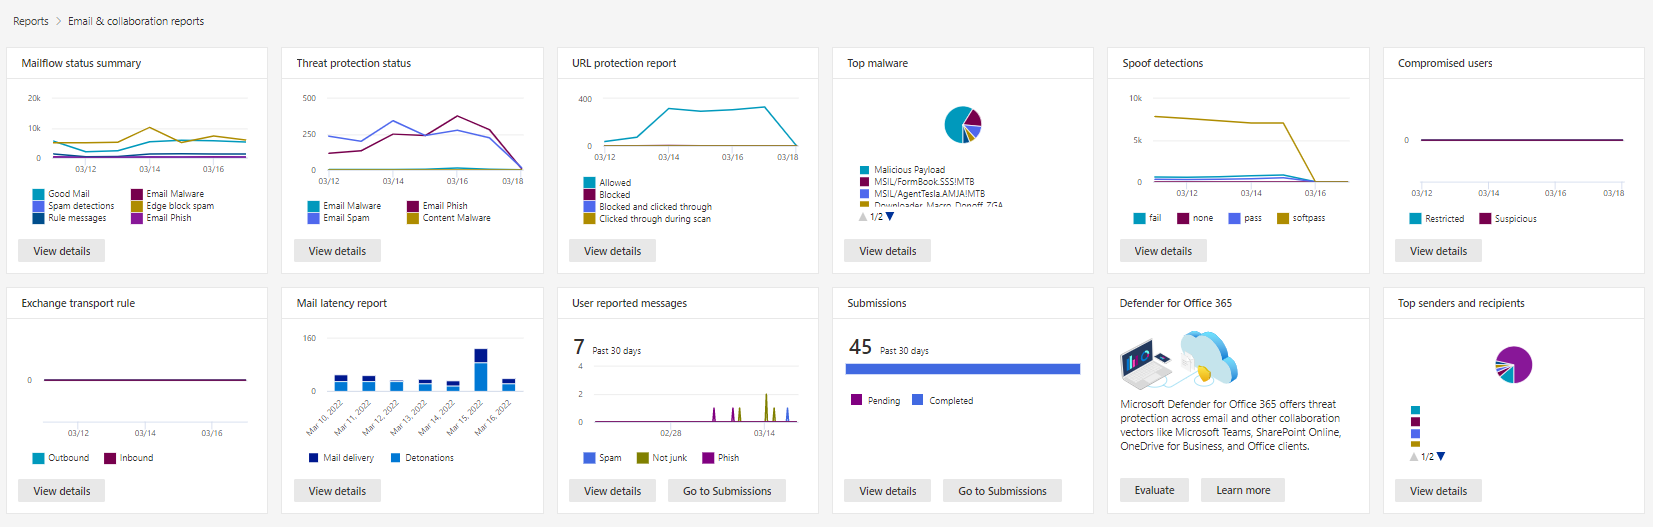The image size is (1653, 527).
Task: Open View details for Spoof detections
Action: (x=1163, y=251)
